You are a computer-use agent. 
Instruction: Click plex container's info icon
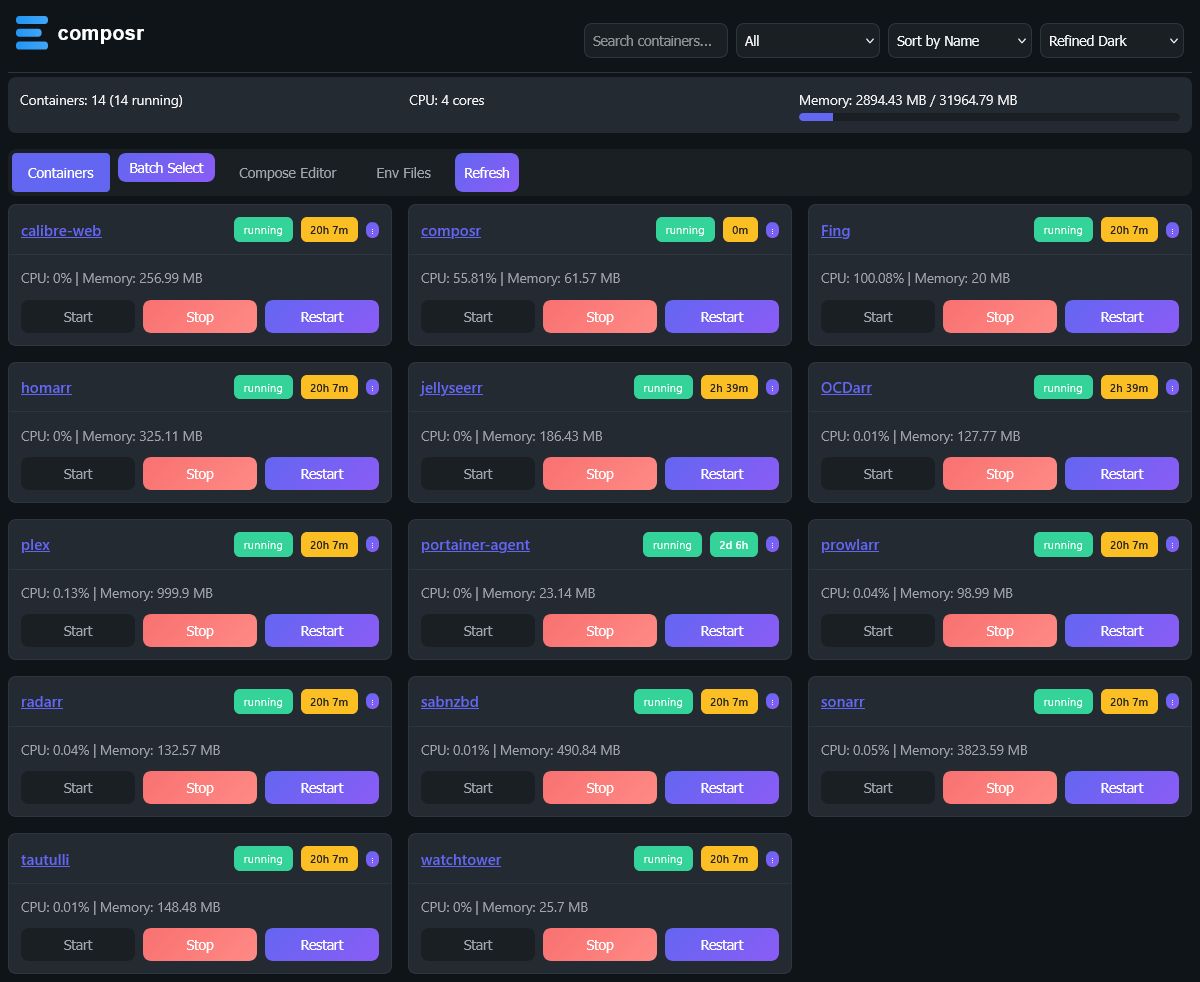[x=372, y=544]
